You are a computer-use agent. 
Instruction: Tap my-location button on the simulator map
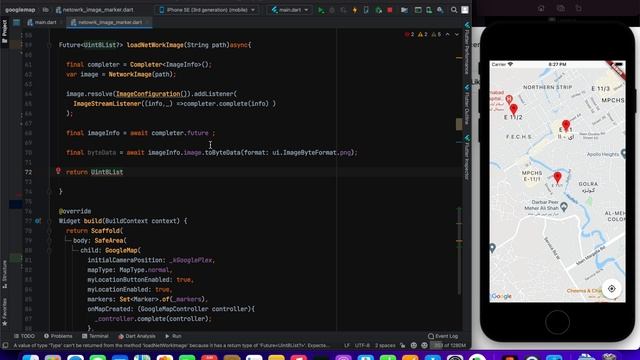click(x=611, y=289)
